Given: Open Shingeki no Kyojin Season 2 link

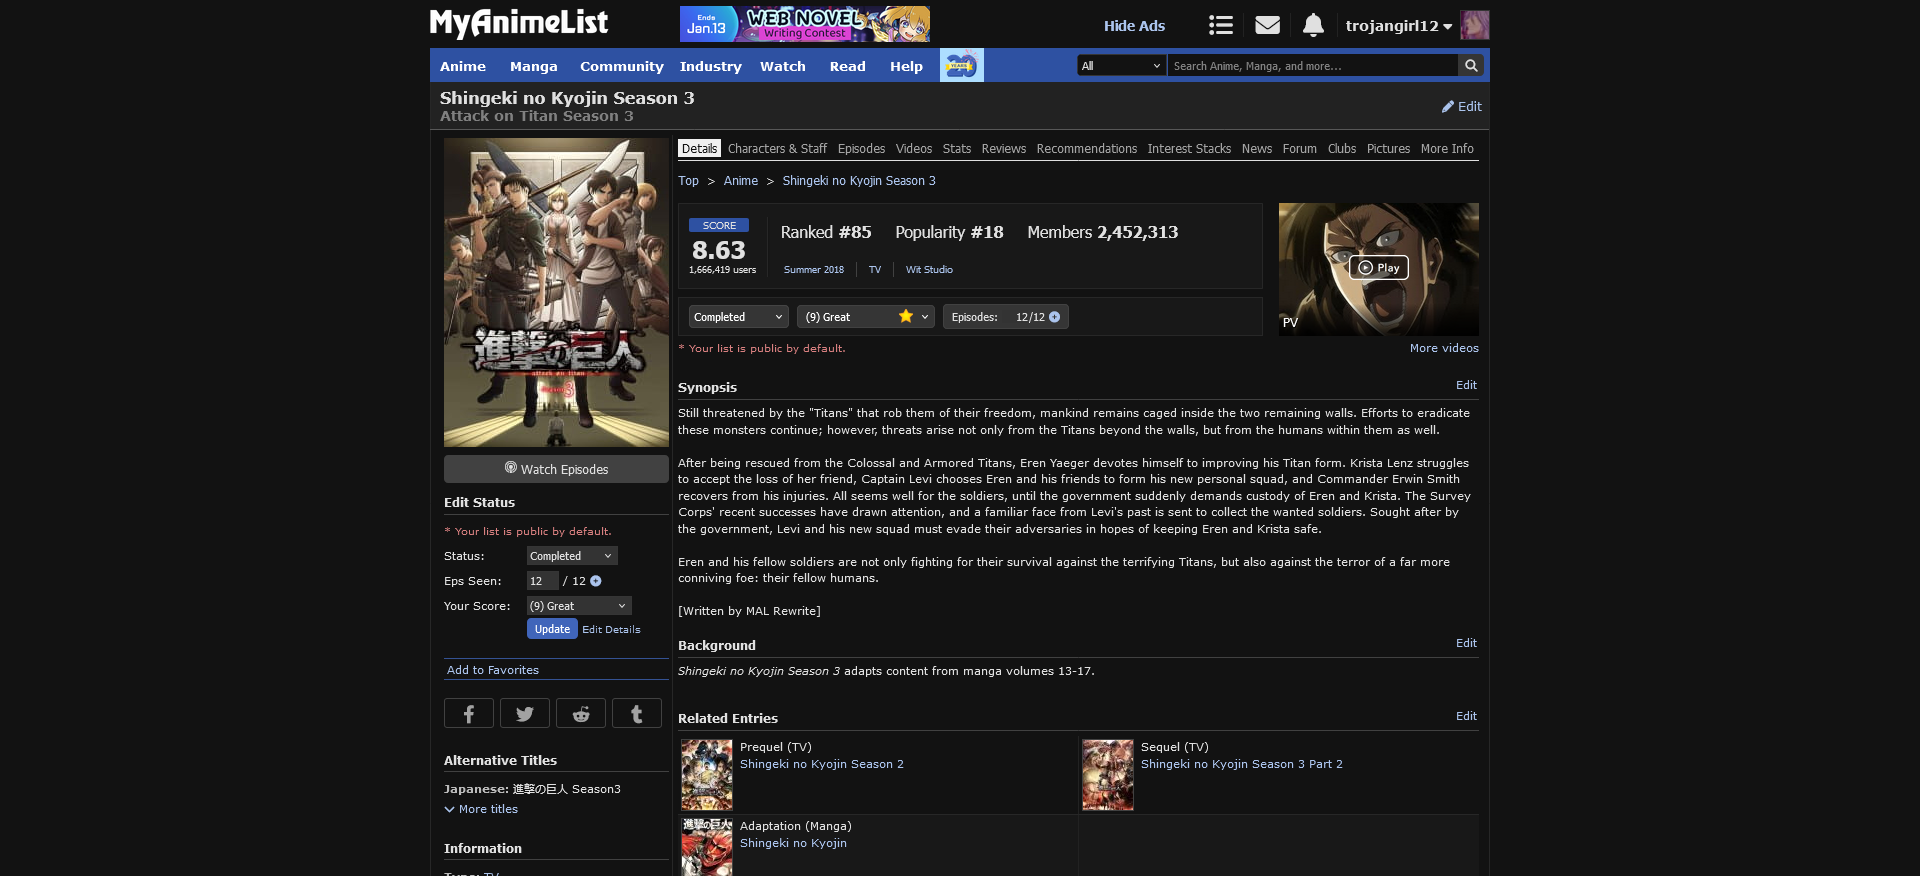Looking at the screenshot, I should (821, 764).
